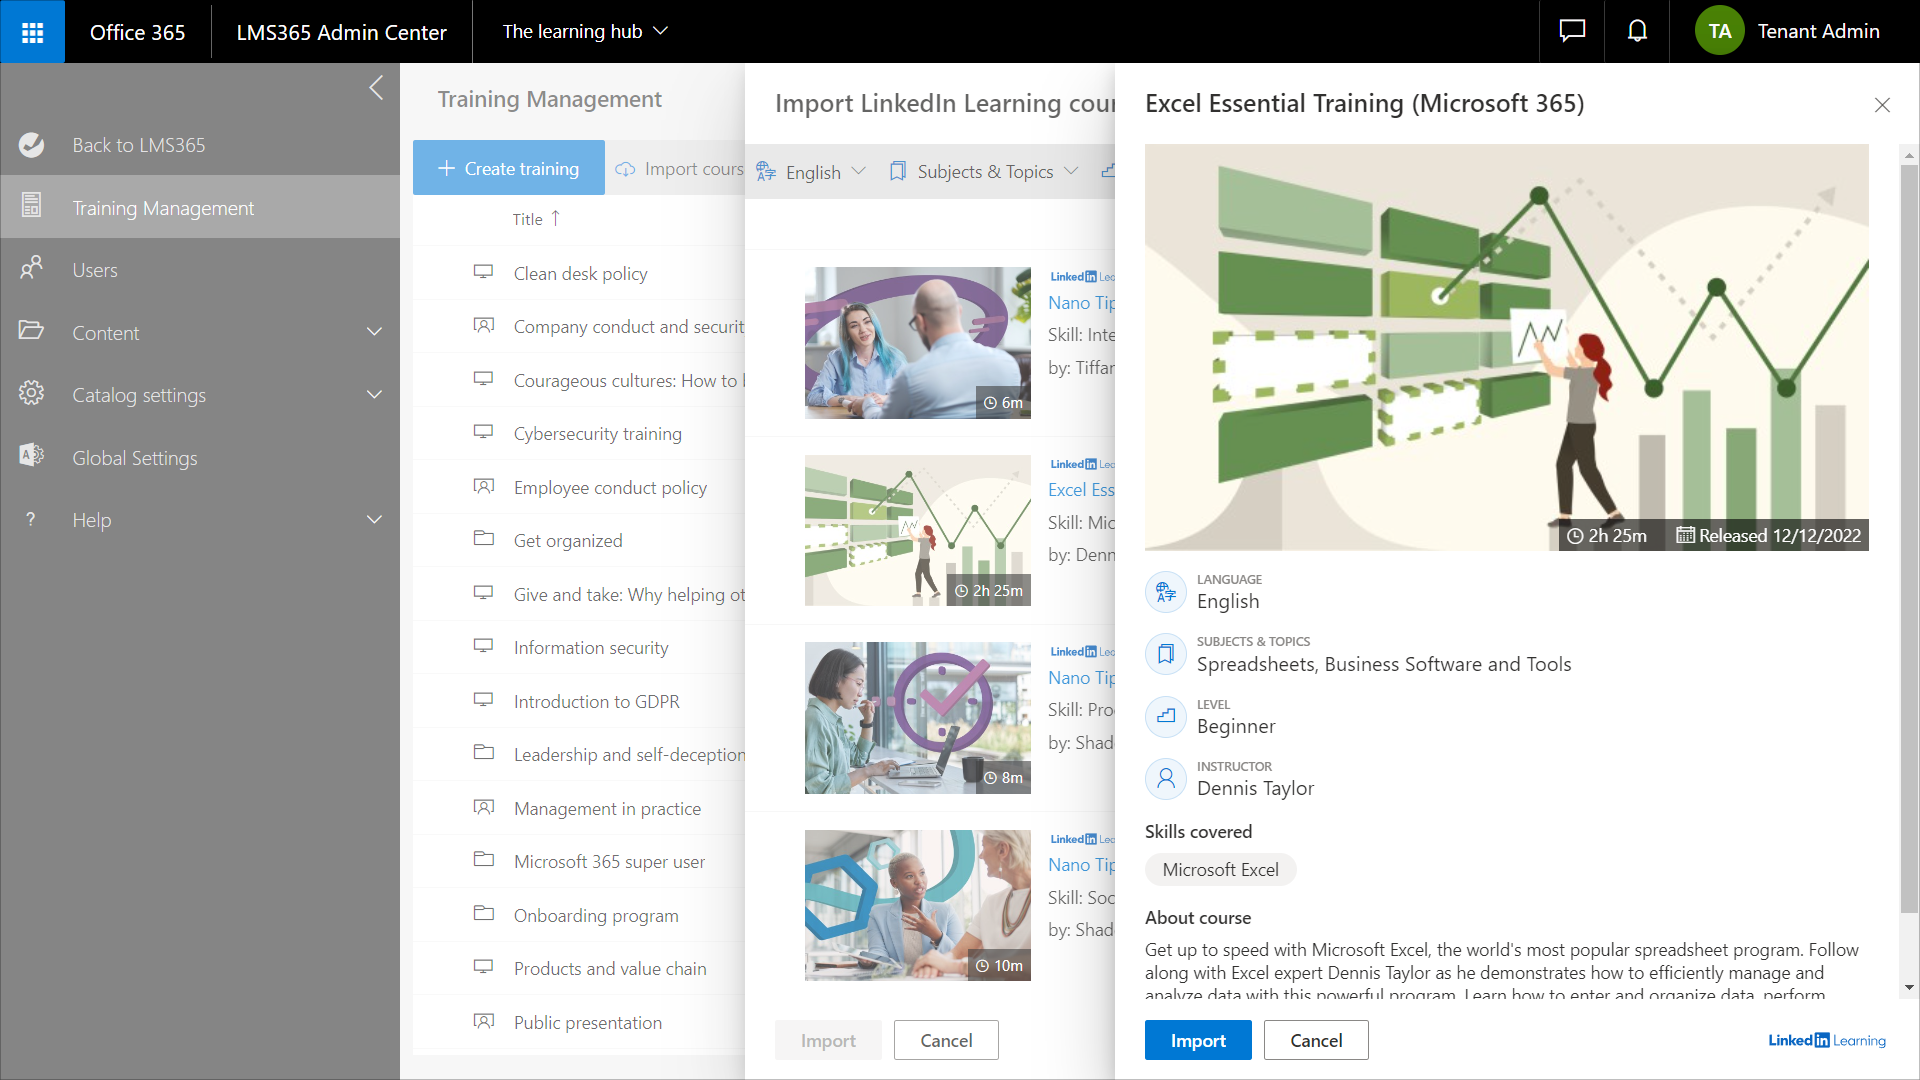Click the details panel vertical scrollbar
Screen dimensions: 1920x1080
tap(1909, 538)
